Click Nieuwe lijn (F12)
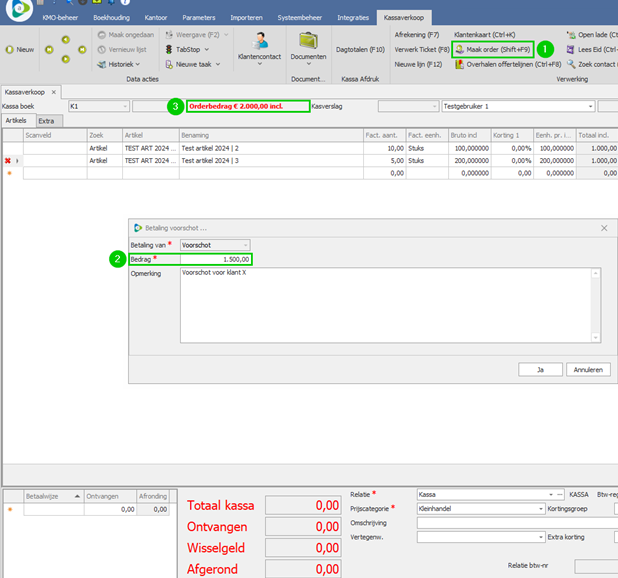 [x=418, y=64]
